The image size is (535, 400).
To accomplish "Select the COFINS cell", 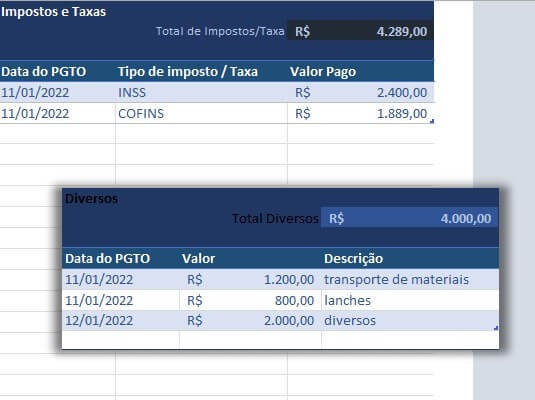I will 201,113.
